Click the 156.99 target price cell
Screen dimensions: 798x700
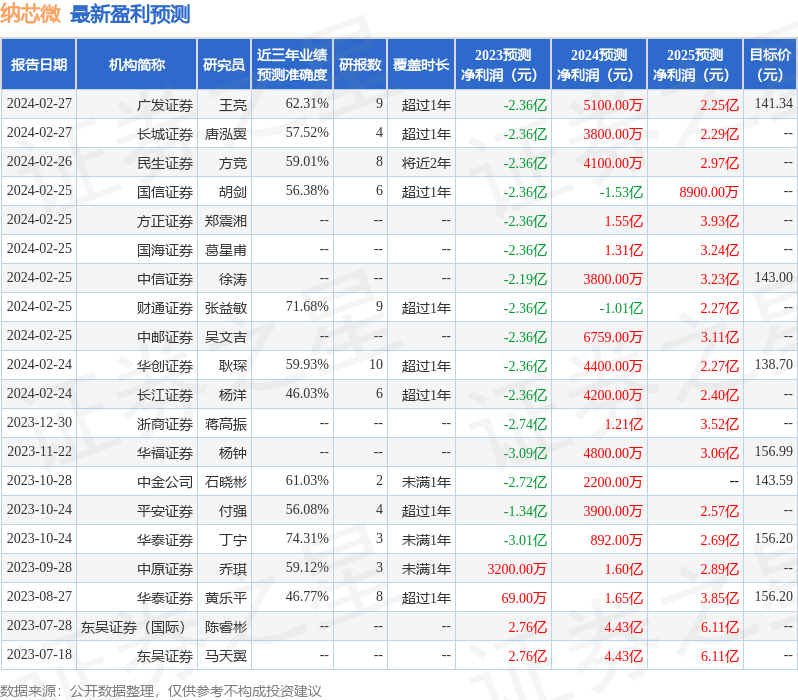pyautogui.click(x=773, y=453)
